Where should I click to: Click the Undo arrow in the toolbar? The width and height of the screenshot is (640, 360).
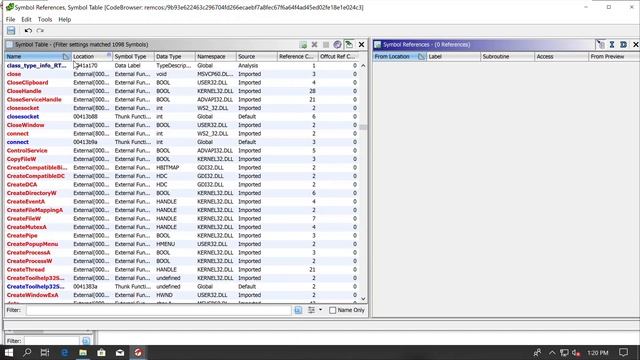28,31
